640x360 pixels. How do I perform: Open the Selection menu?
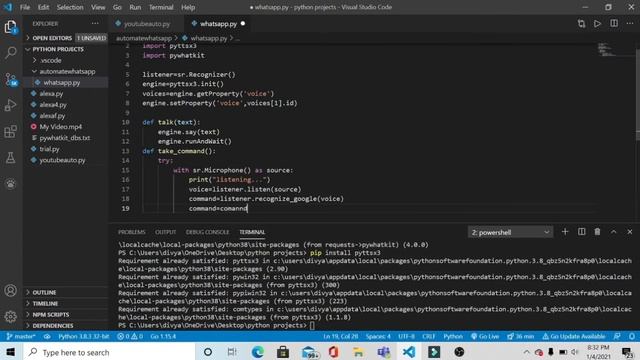(70, 7)
